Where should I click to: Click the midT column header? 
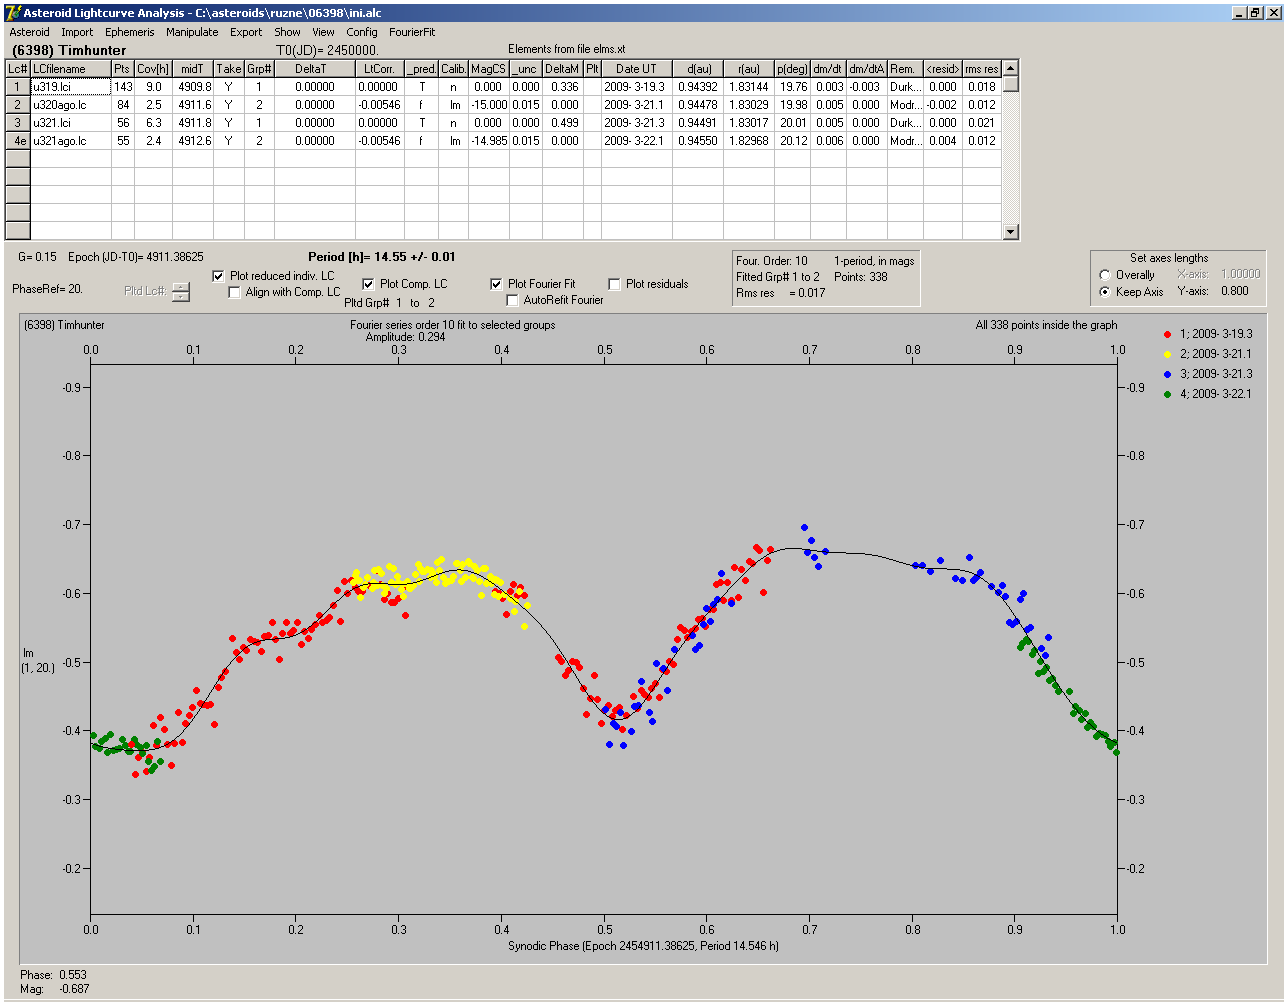coord(192,69)
